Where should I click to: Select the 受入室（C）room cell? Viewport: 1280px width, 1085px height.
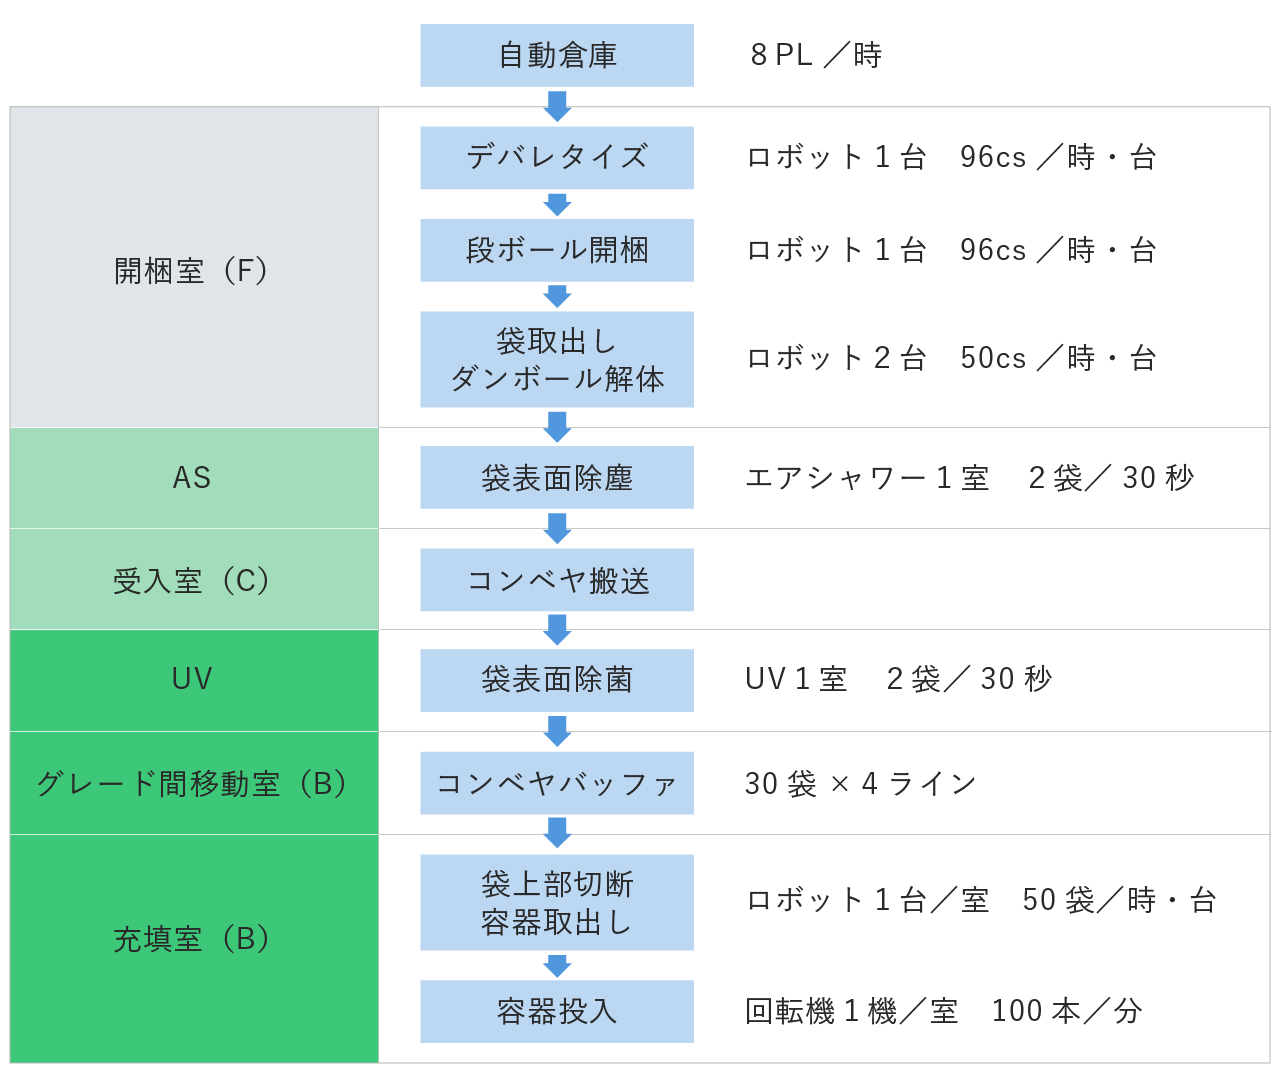click(x=194, y=579)
